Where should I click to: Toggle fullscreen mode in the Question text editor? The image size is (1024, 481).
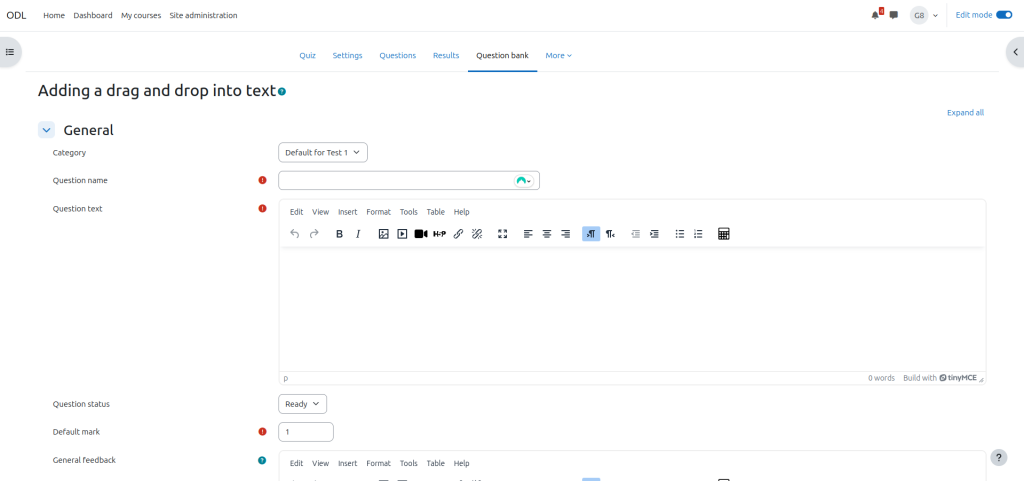pos(502,234)
